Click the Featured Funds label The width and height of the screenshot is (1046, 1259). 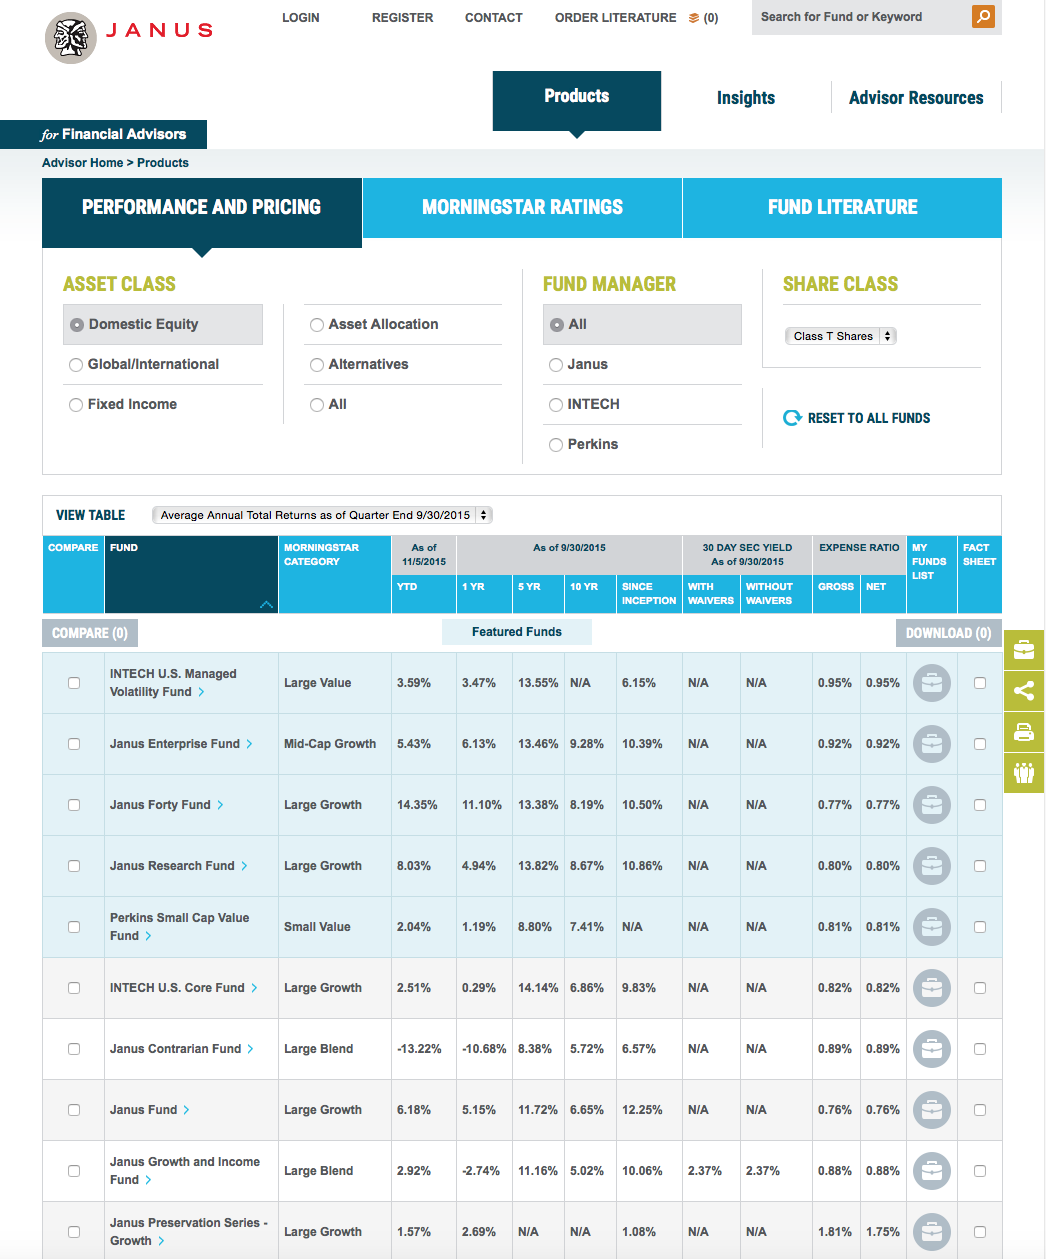(517, 632)
